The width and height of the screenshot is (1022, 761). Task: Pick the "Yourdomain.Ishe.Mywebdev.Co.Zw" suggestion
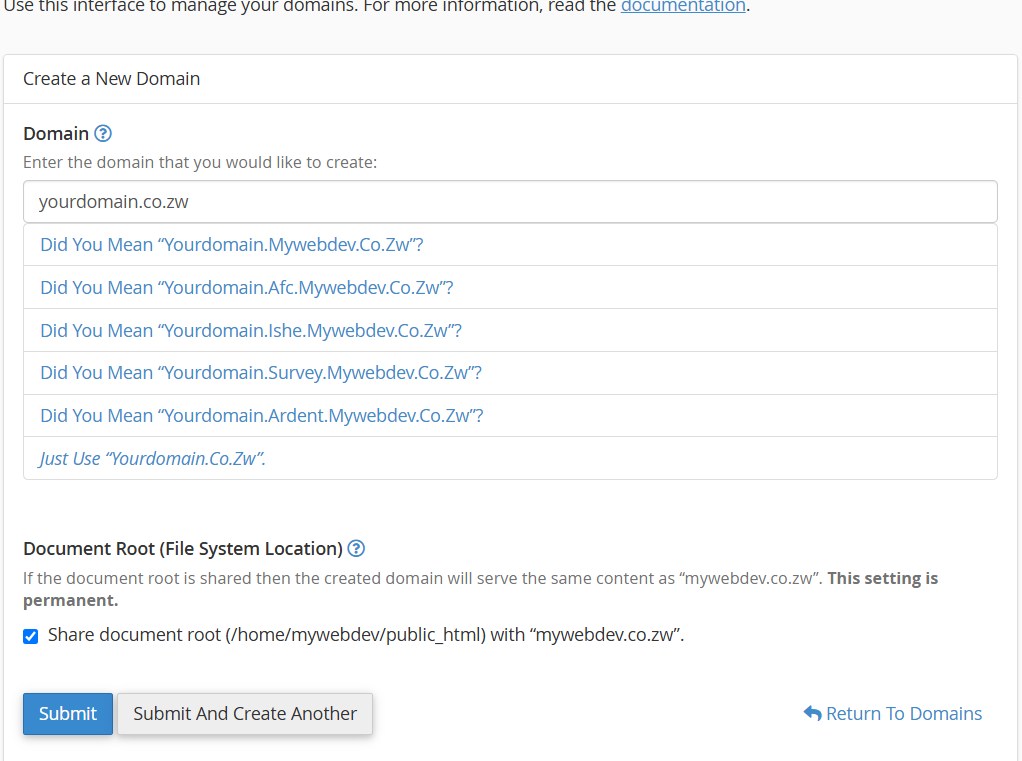pos(251,330)
